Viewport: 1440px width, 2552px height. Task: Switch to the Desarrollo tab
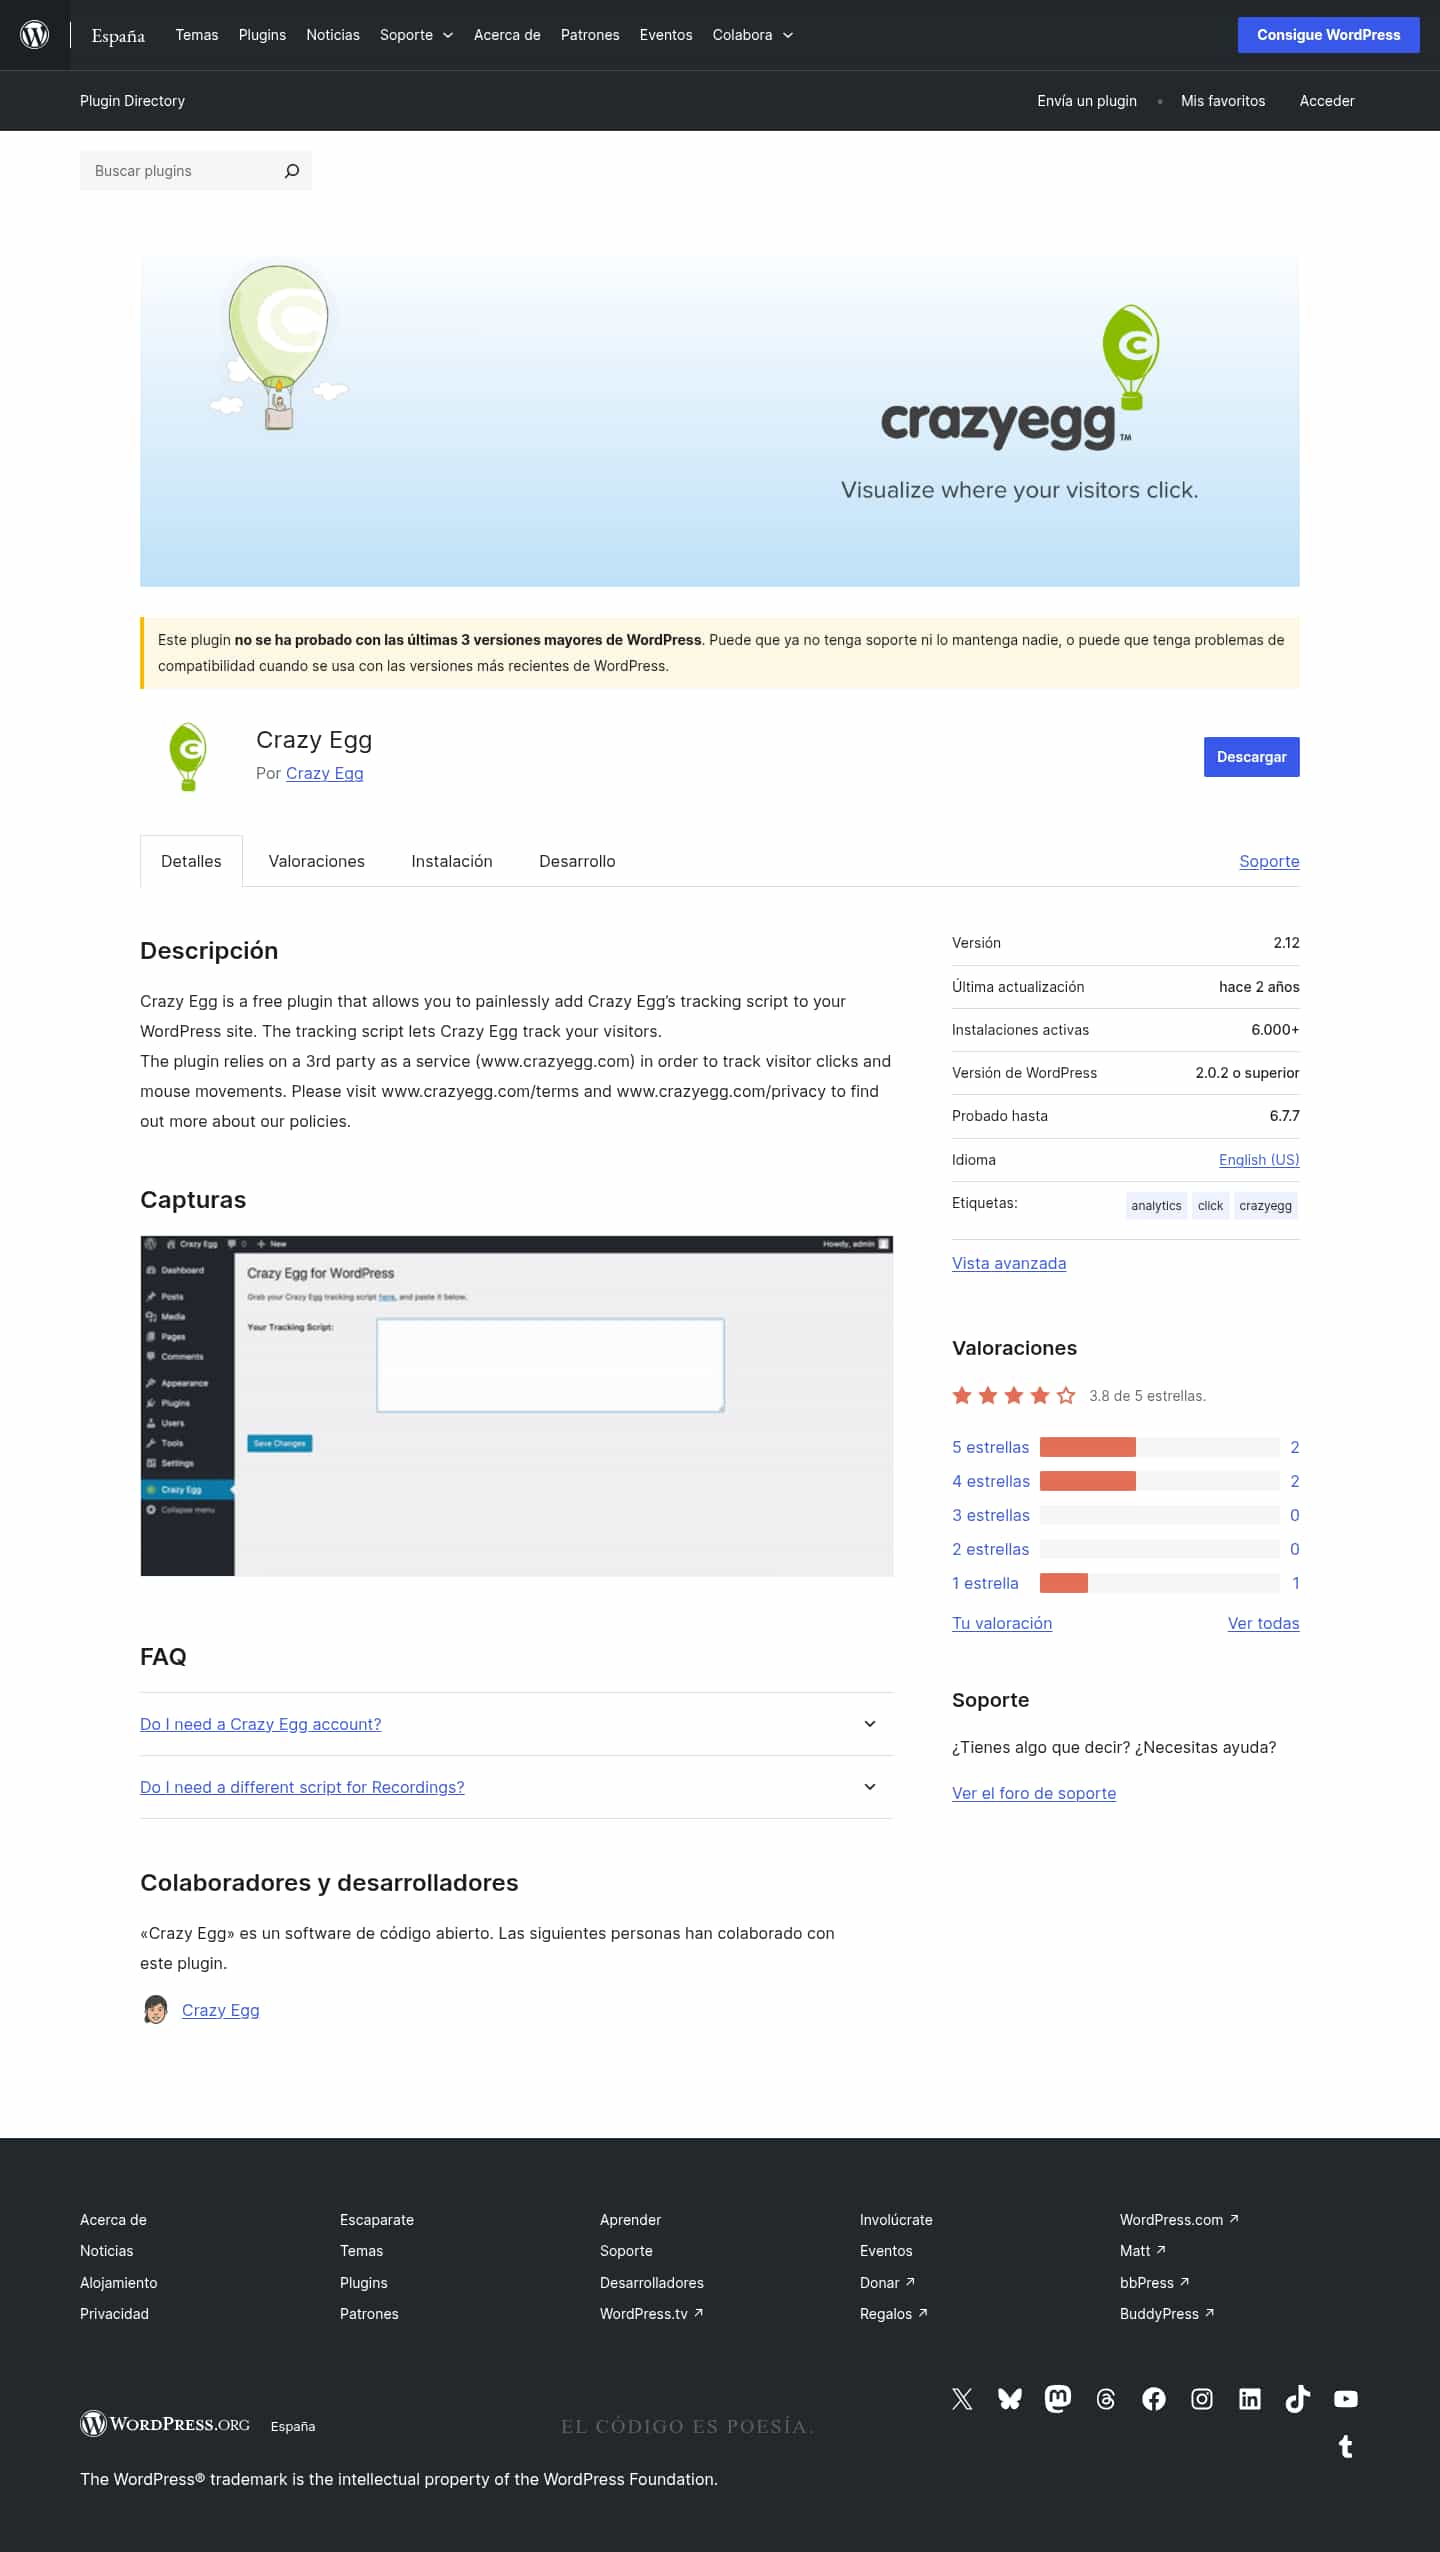point(577,861)
